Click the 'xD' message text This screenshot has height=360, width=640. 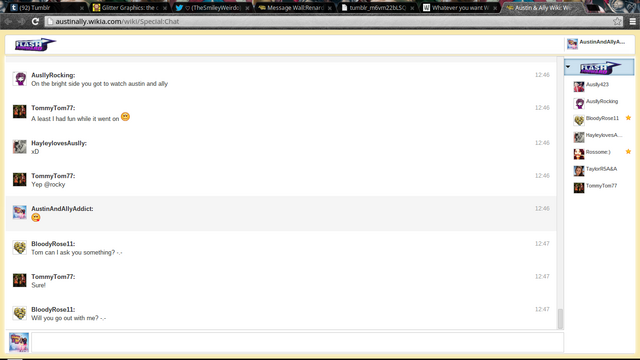coord(35,152)
